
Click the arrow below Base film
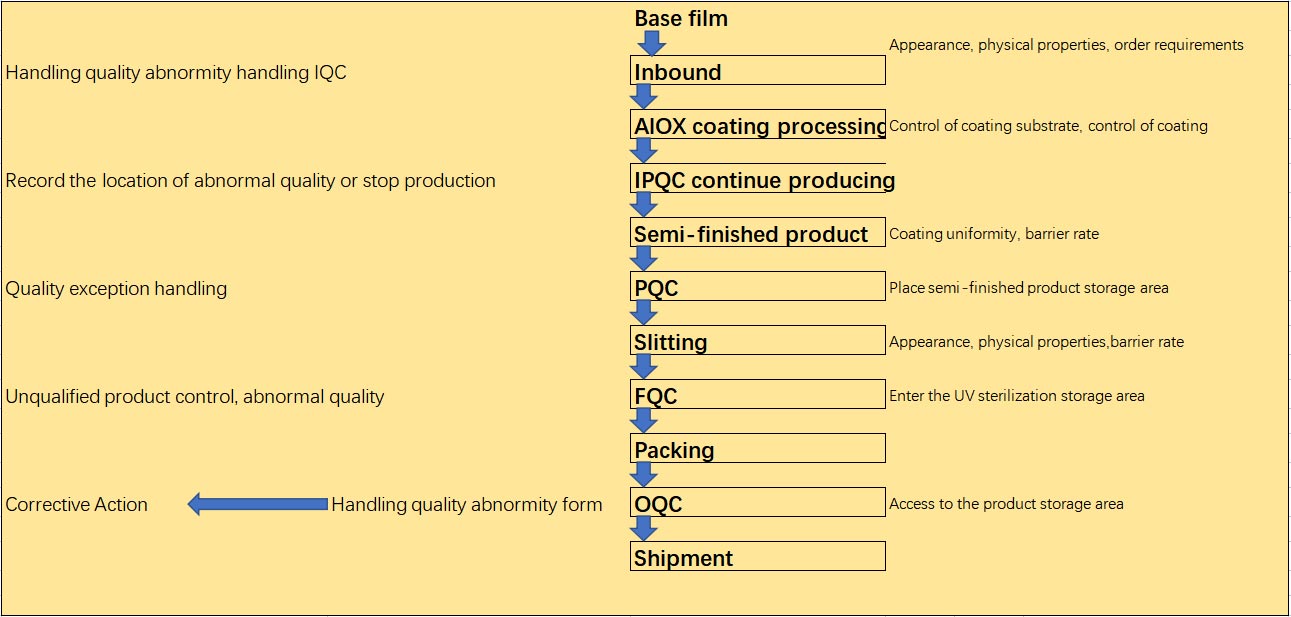[651, 43]
